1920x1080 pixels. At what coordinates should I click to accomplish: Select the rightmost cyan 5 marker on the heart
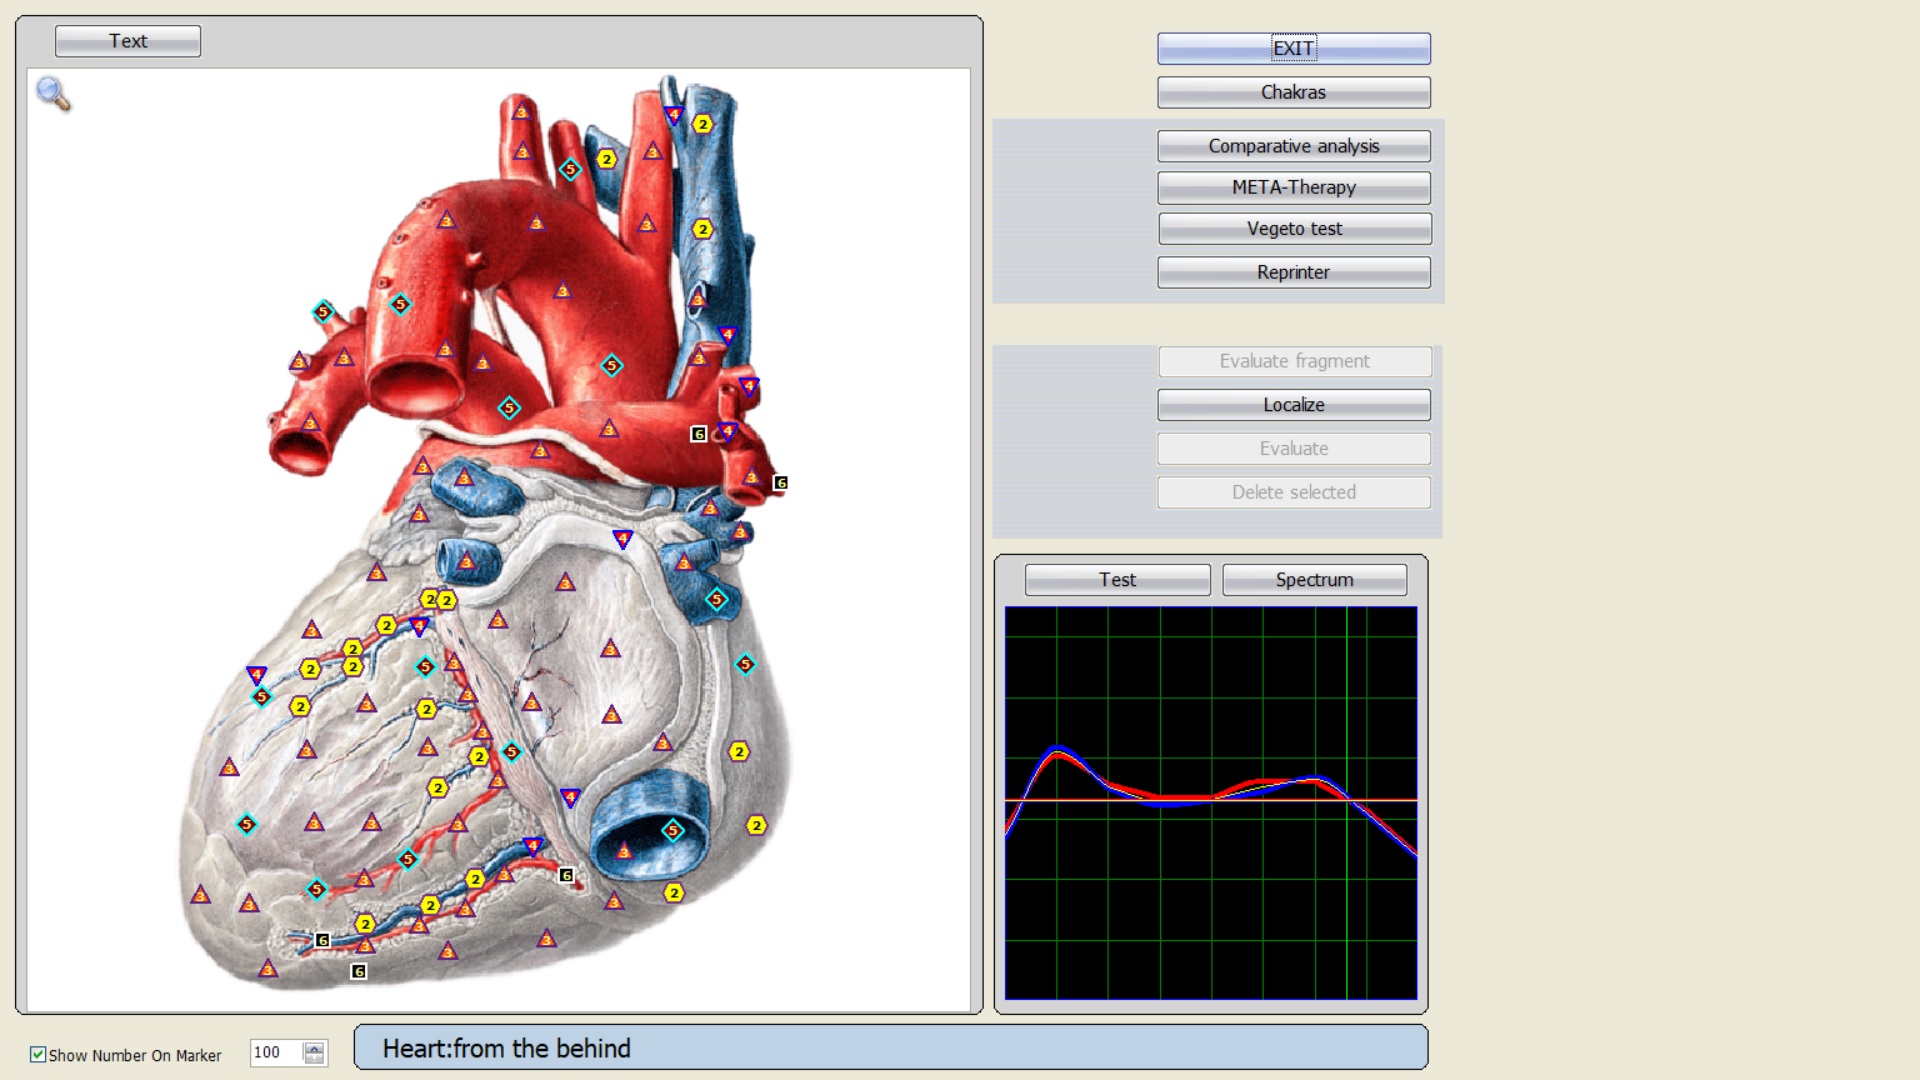pyautogui.click(x=745, y=664)
